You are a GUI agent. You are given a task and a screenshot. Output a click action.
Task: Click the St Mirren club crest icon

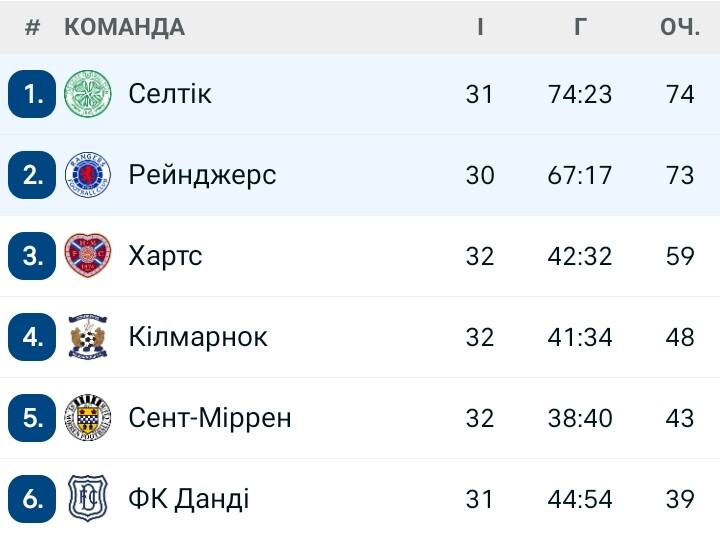87,417
